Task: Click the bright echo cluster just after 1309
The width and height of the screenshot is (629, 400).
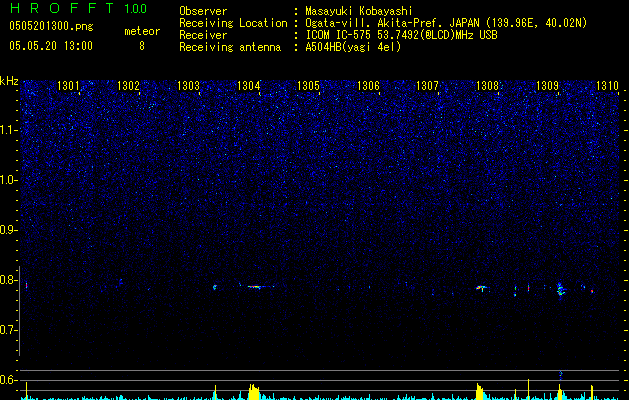Action: point(560,289)
